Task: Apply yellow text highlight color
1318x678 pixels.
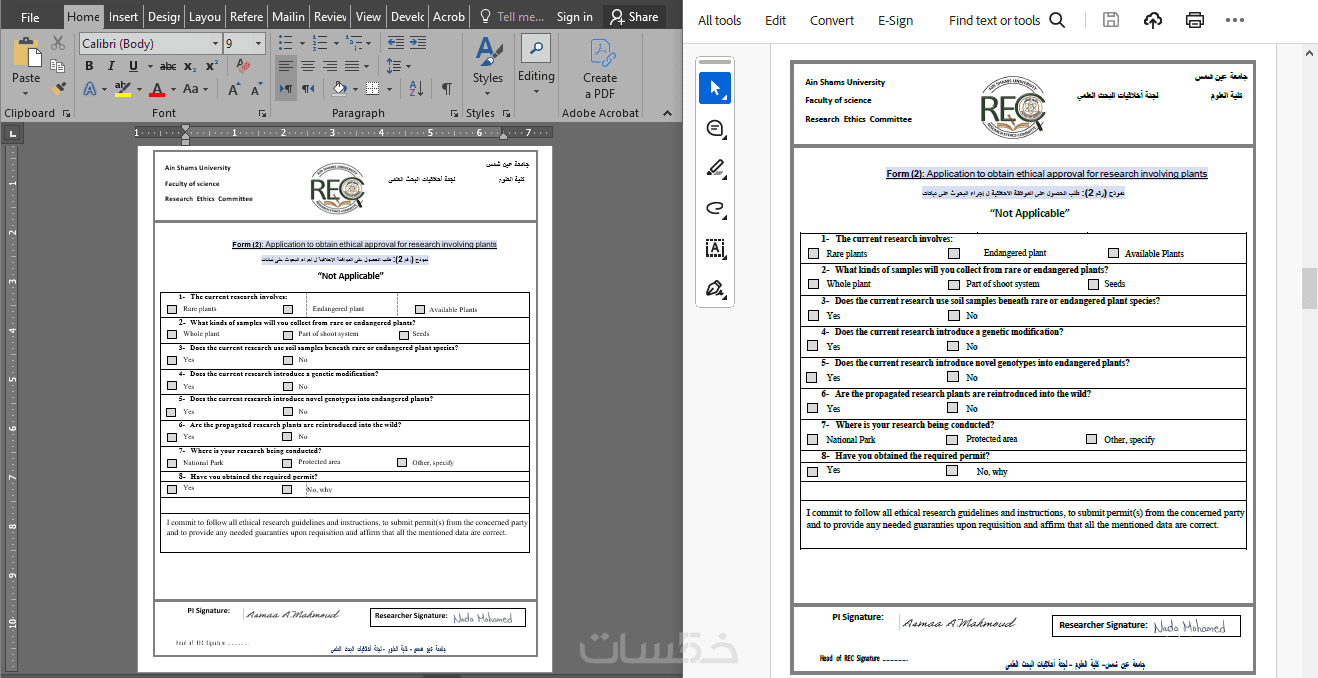Action: pyautogui.click(x=122, y=89)
